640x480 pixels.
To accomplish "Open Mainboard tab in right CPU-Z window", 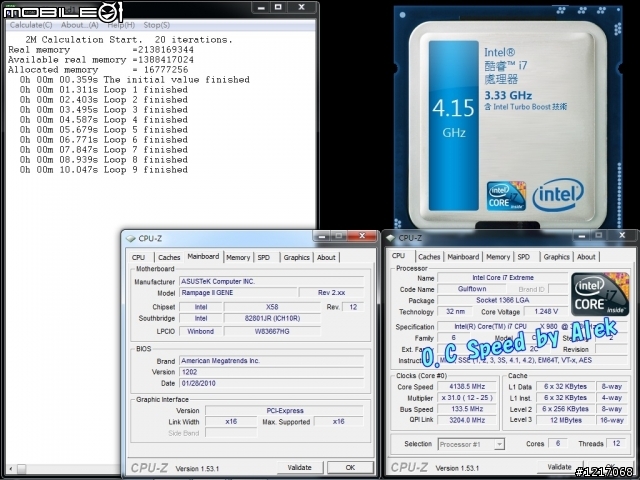I will click(463, 257).
